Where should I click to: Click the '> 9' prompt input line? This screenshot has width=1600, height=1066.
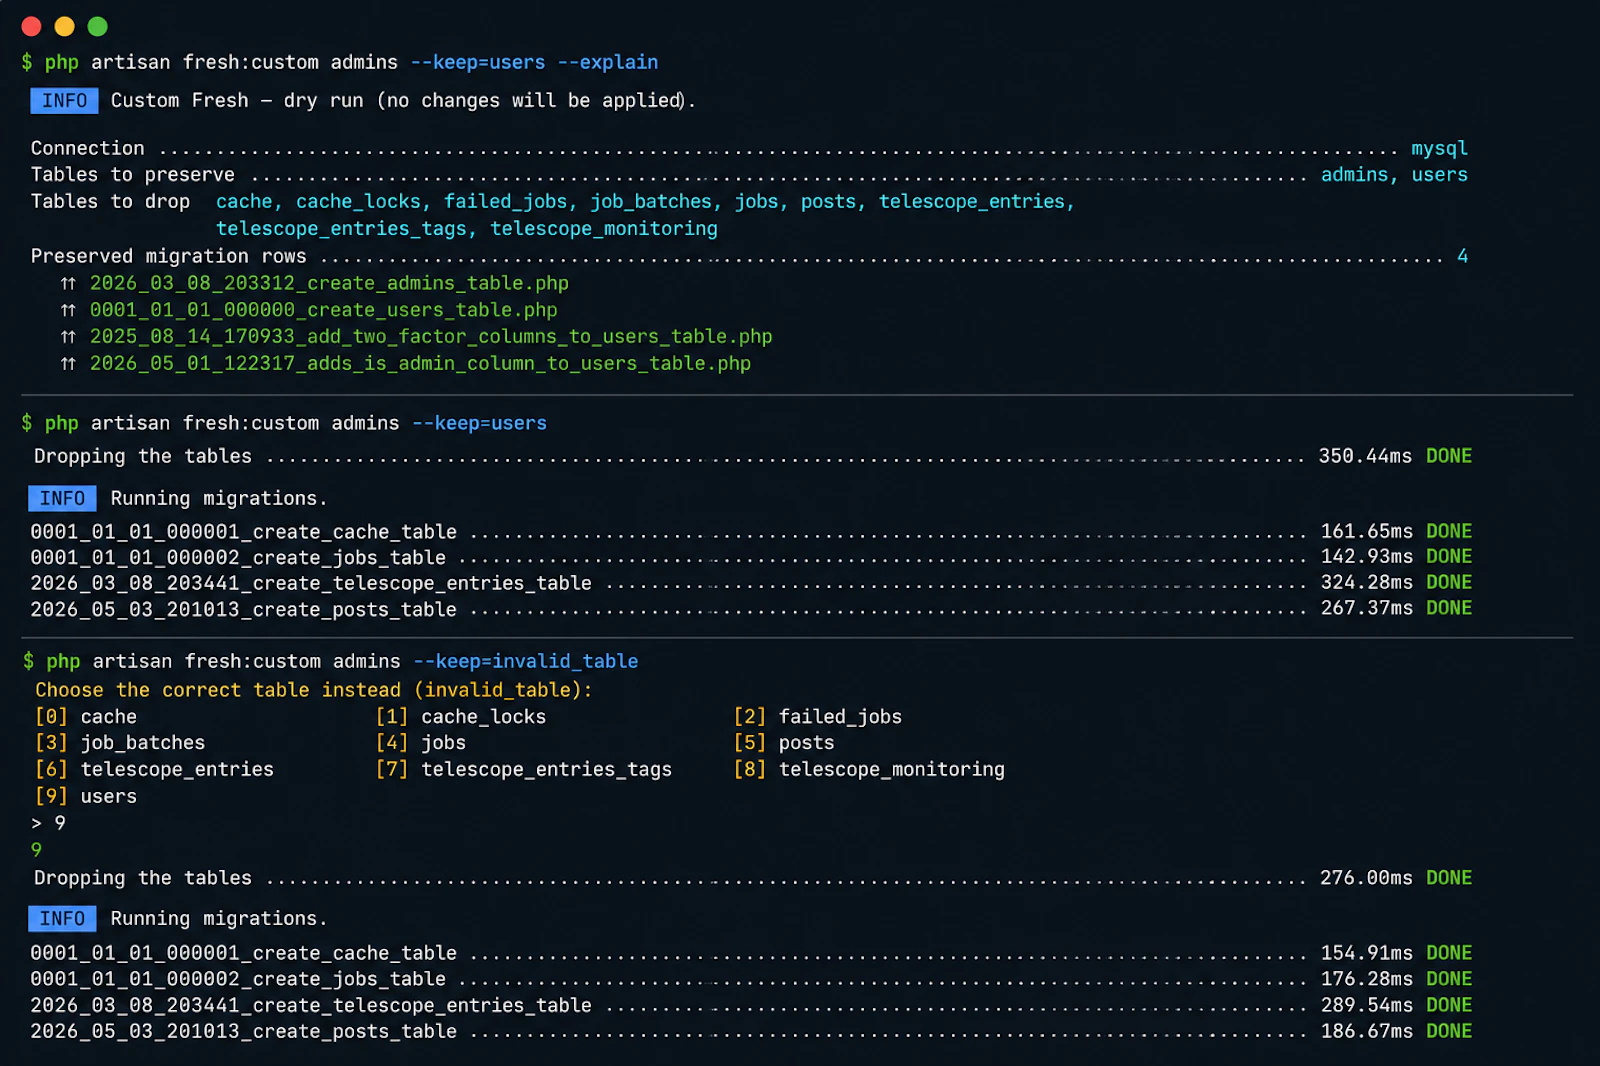(x=48, y=823)
